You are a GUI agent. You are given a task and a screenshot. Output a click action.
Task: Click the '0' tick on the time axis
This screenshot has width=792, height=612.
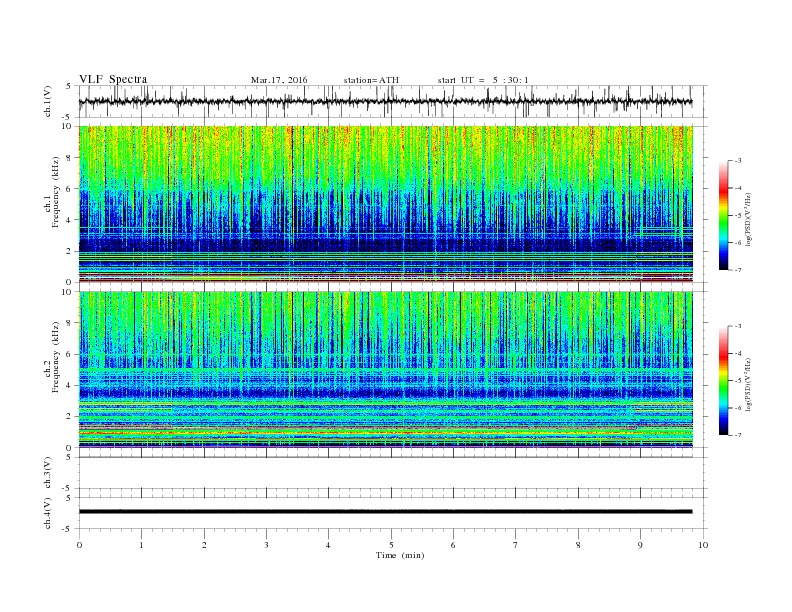click(x=79, y=545)
